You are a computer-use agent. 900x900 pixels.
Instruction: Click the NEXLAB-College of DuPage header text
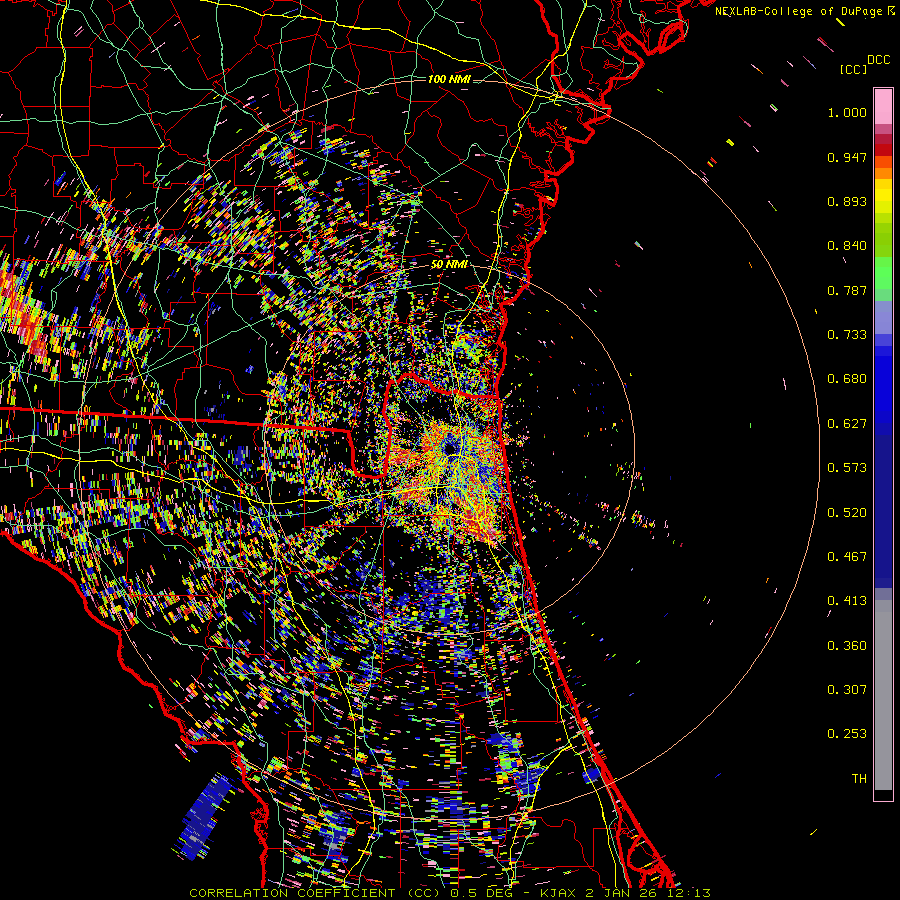(x=798, y=11)
